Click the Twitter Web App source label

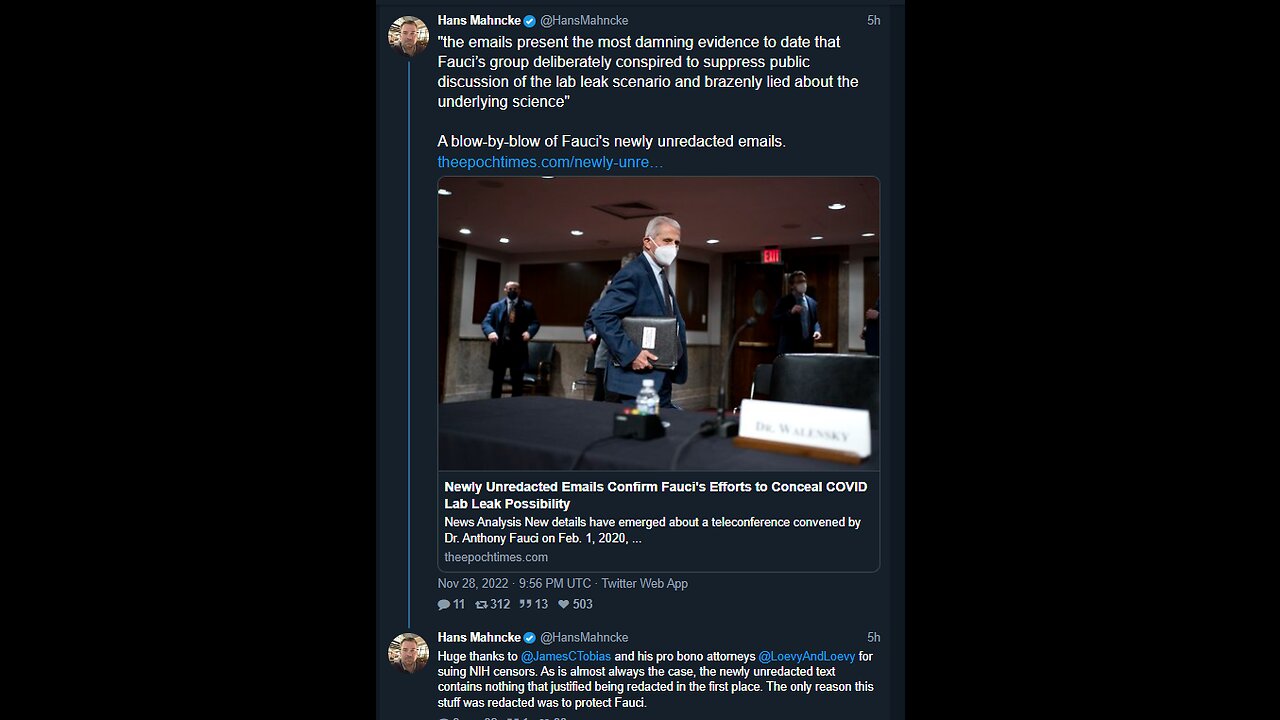pyautogui.click(x=644, y=583)
